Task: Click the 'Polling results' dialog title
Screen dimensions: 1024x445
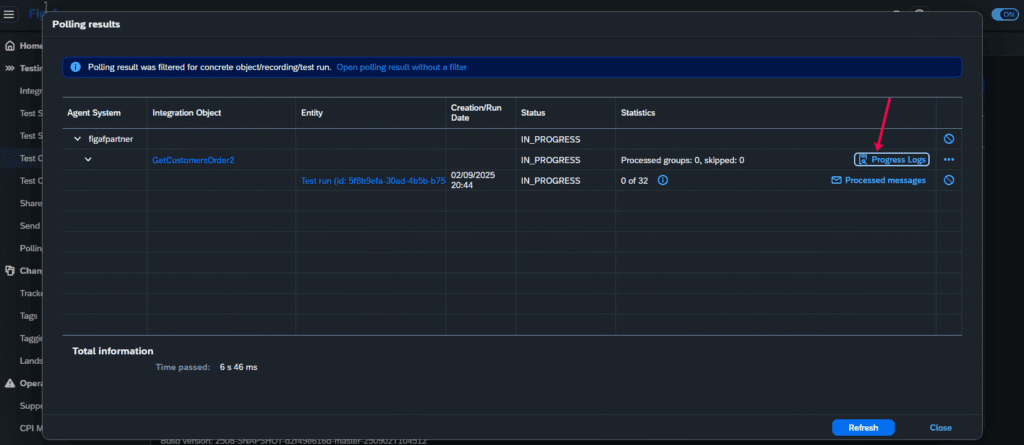Action: point(86,24)
